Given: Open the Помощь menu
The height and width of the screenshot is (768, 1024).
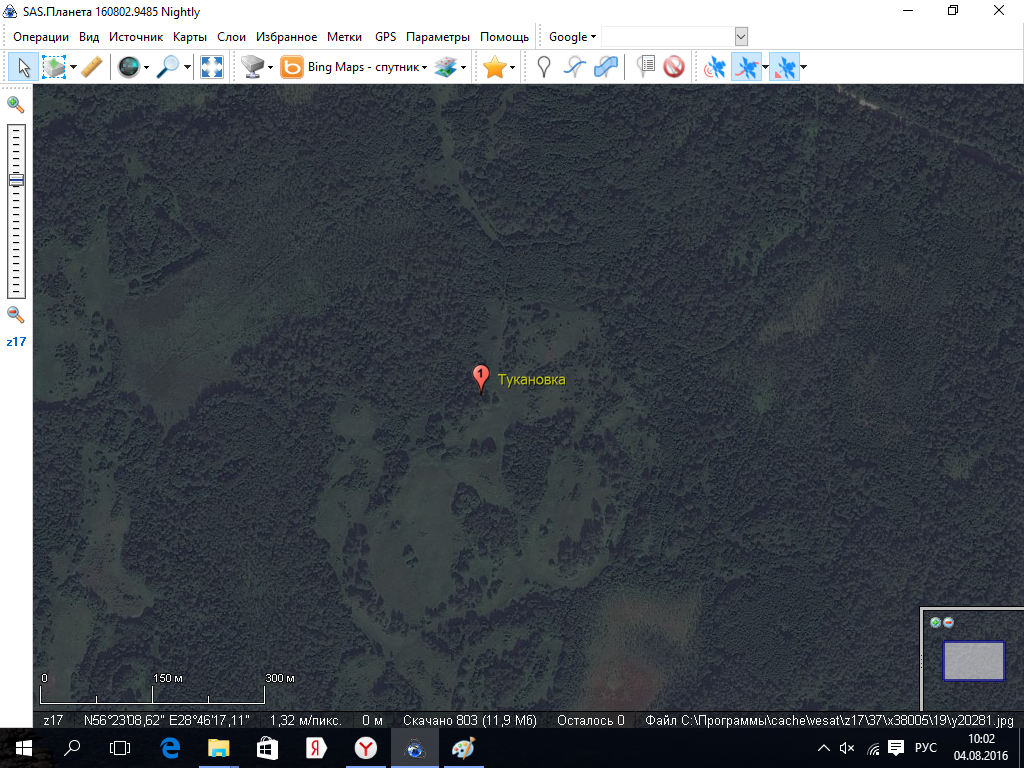Looking at the screenshot, I should [504, 37].
